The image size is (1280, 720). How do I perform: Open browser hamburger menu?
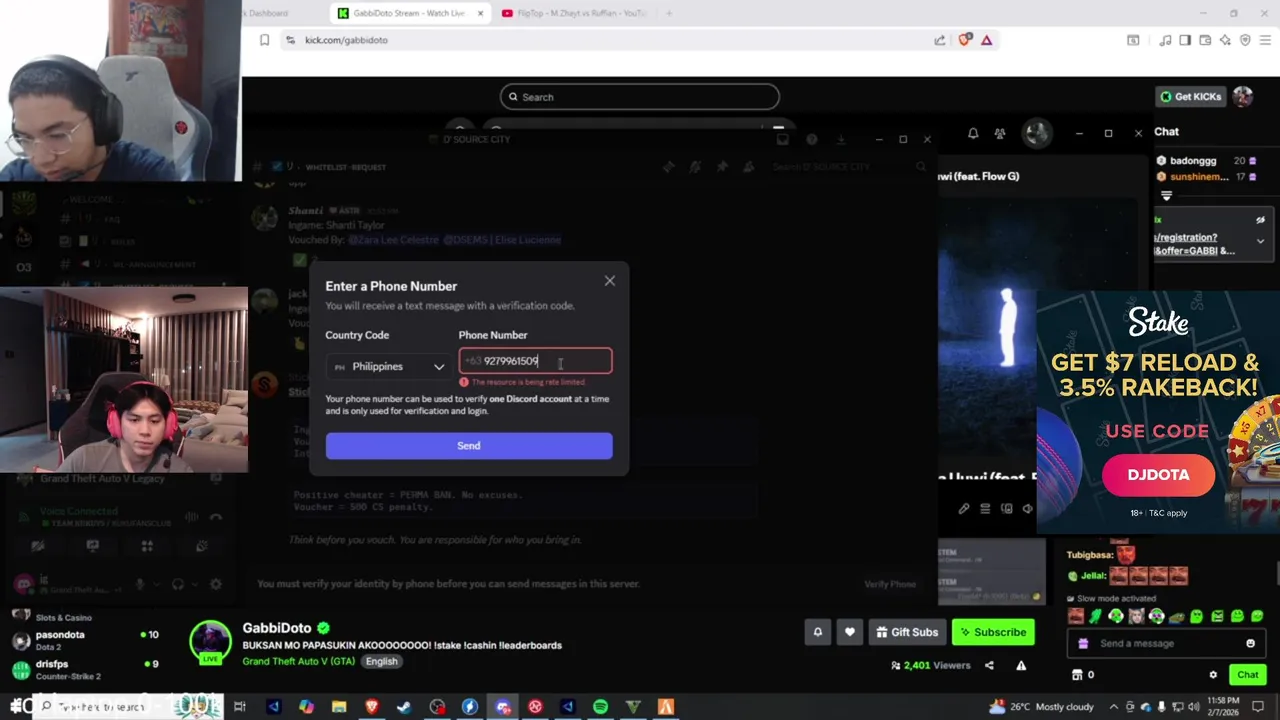[x=1265, y=40]
